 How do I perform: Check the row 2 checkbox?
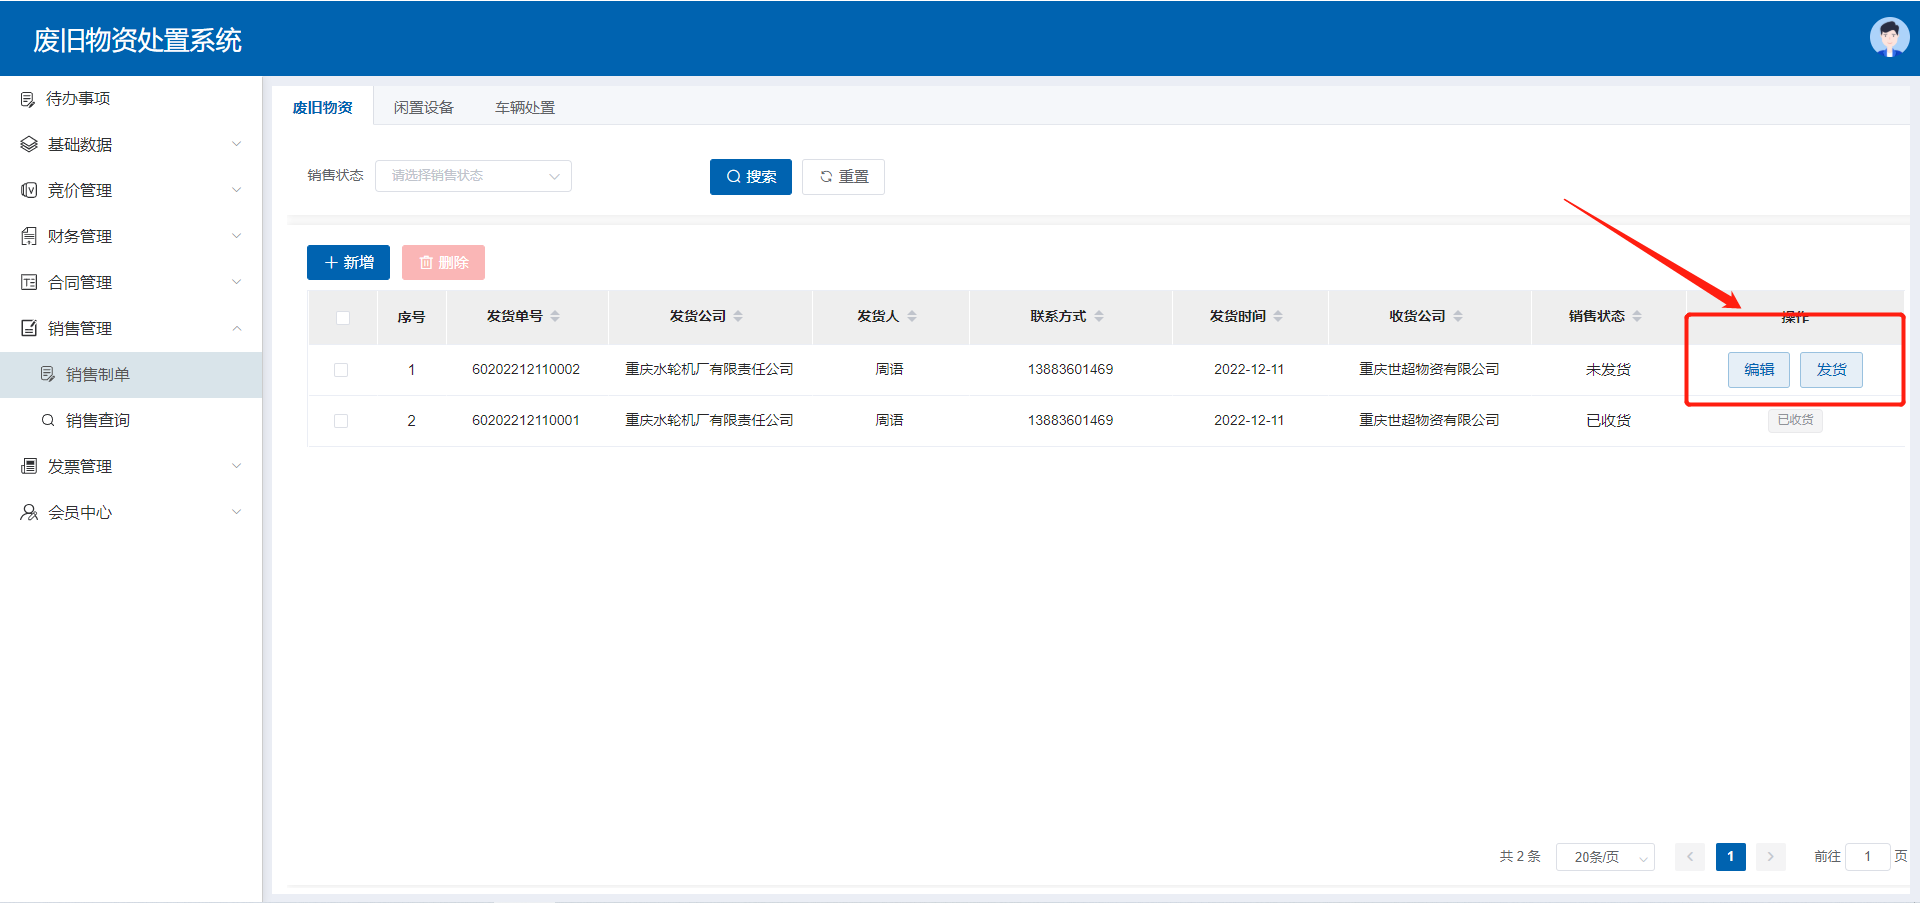point(341,421)
